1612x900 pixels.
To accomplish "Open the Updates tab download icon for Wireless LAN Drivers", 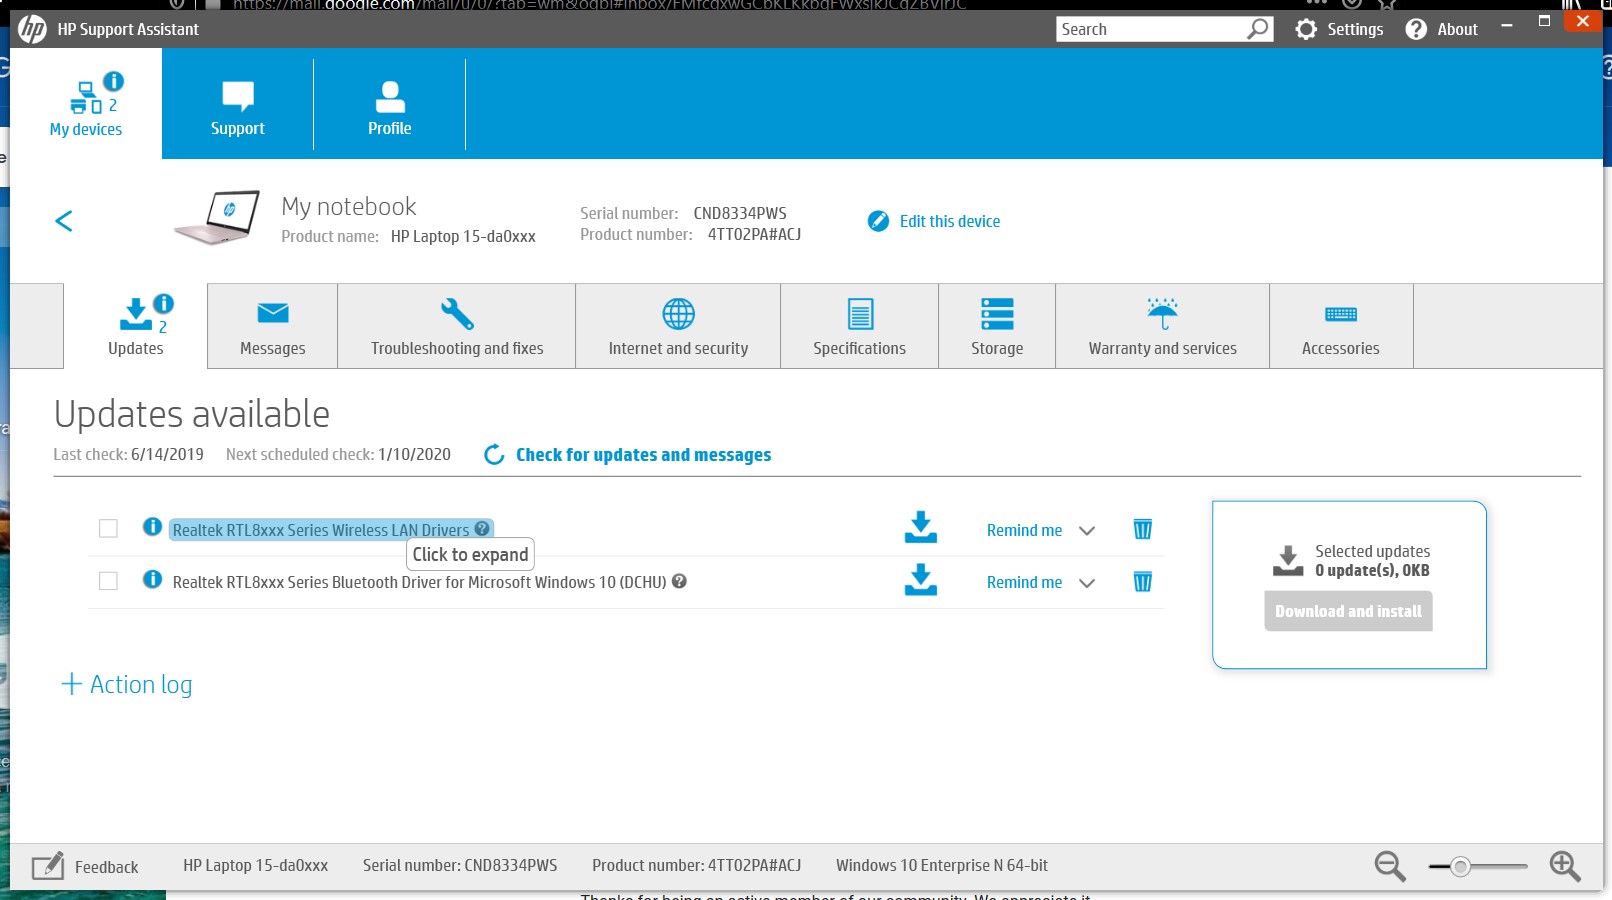I will pyautogui.click(x=920, y=527).
